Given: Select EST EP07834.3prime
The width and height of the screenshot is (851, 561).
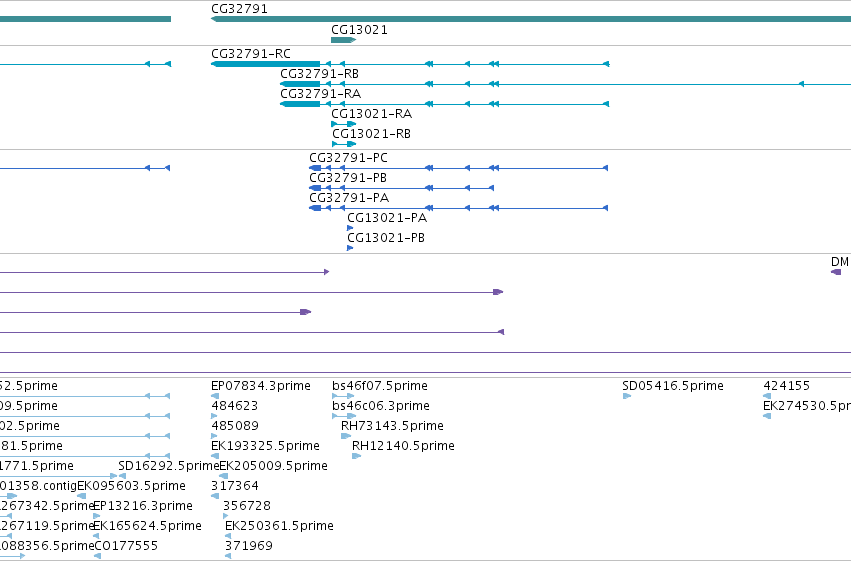Looking at the screenshot, I should [261, 386].
